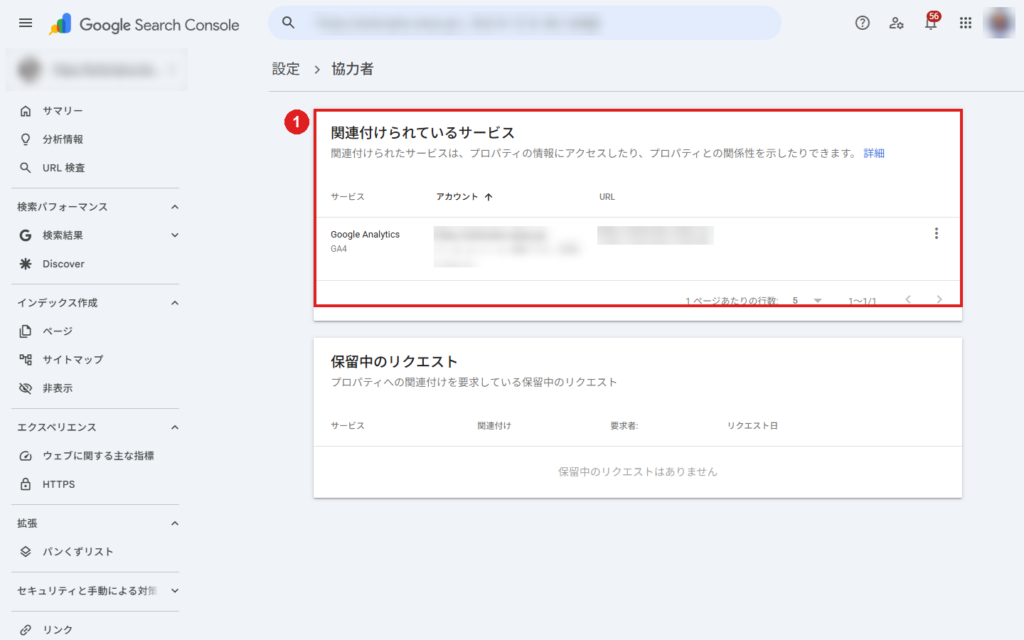Click the サマリー home icon
Viewport: 1024px width, 640px height.
(25, 111)
